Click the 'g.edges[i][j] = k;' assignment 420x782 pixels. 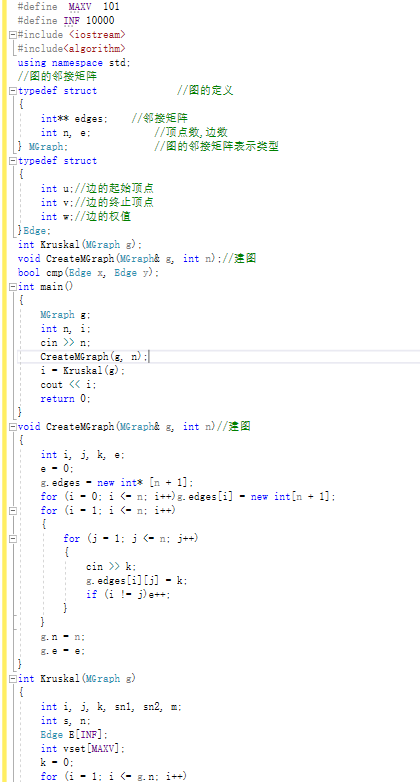click(137, 581)
